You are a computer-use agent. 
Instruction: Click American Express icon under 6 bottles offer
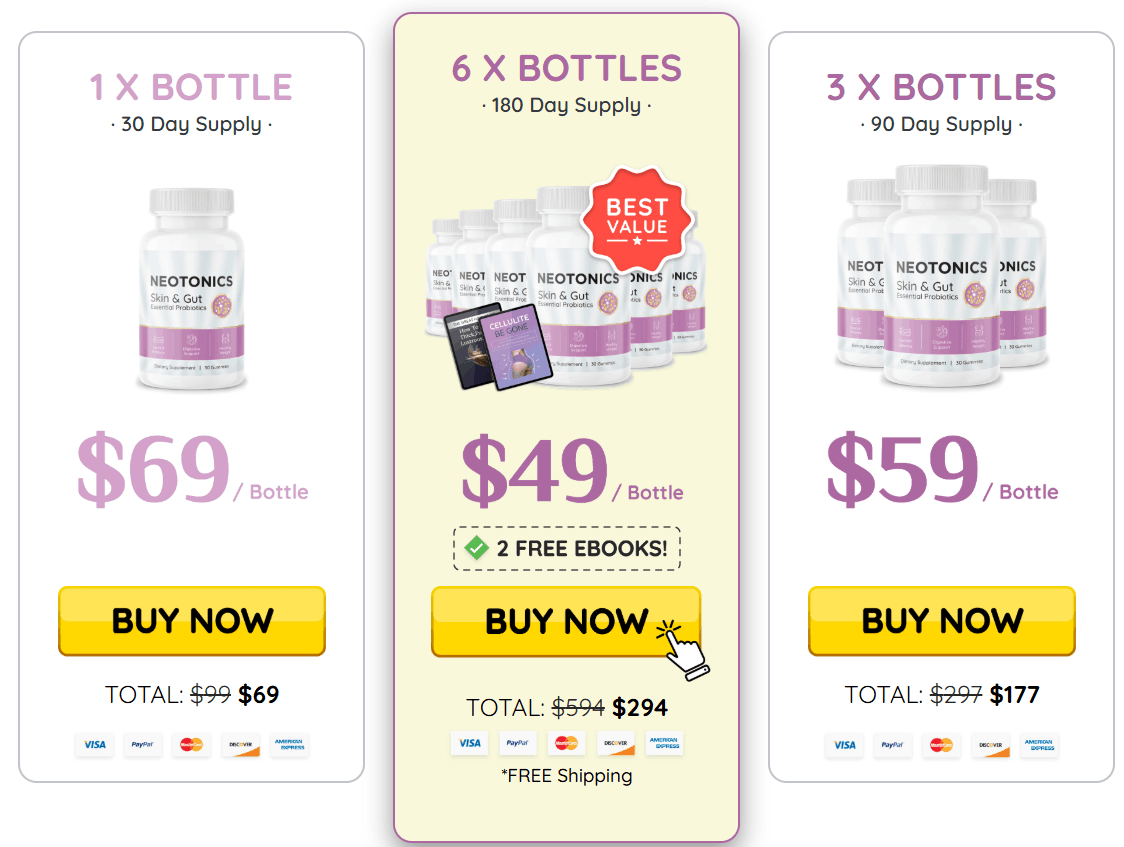click(665, 743)
